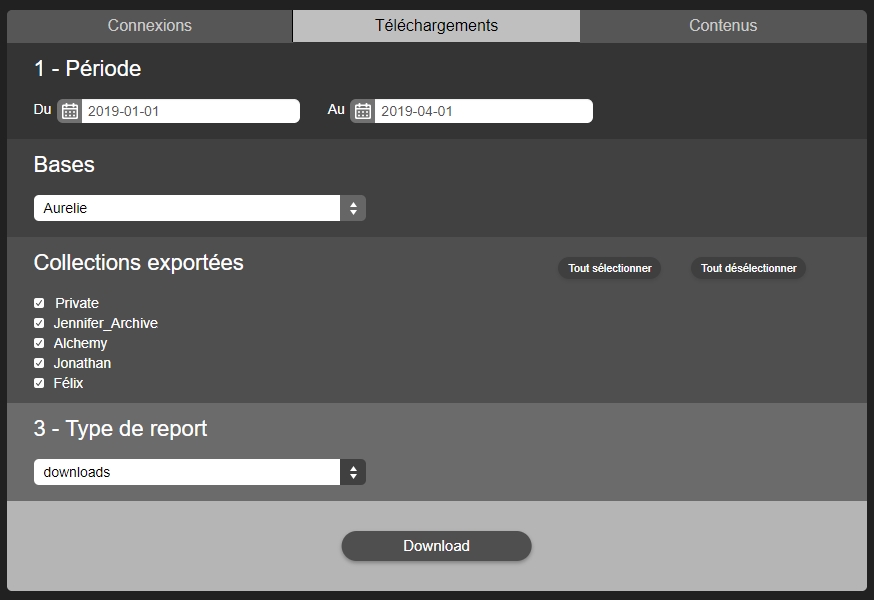Click the calendar icon beside the Au date
Image resolution: width=874 pixels, height=600 pixels.
[362, 111]
